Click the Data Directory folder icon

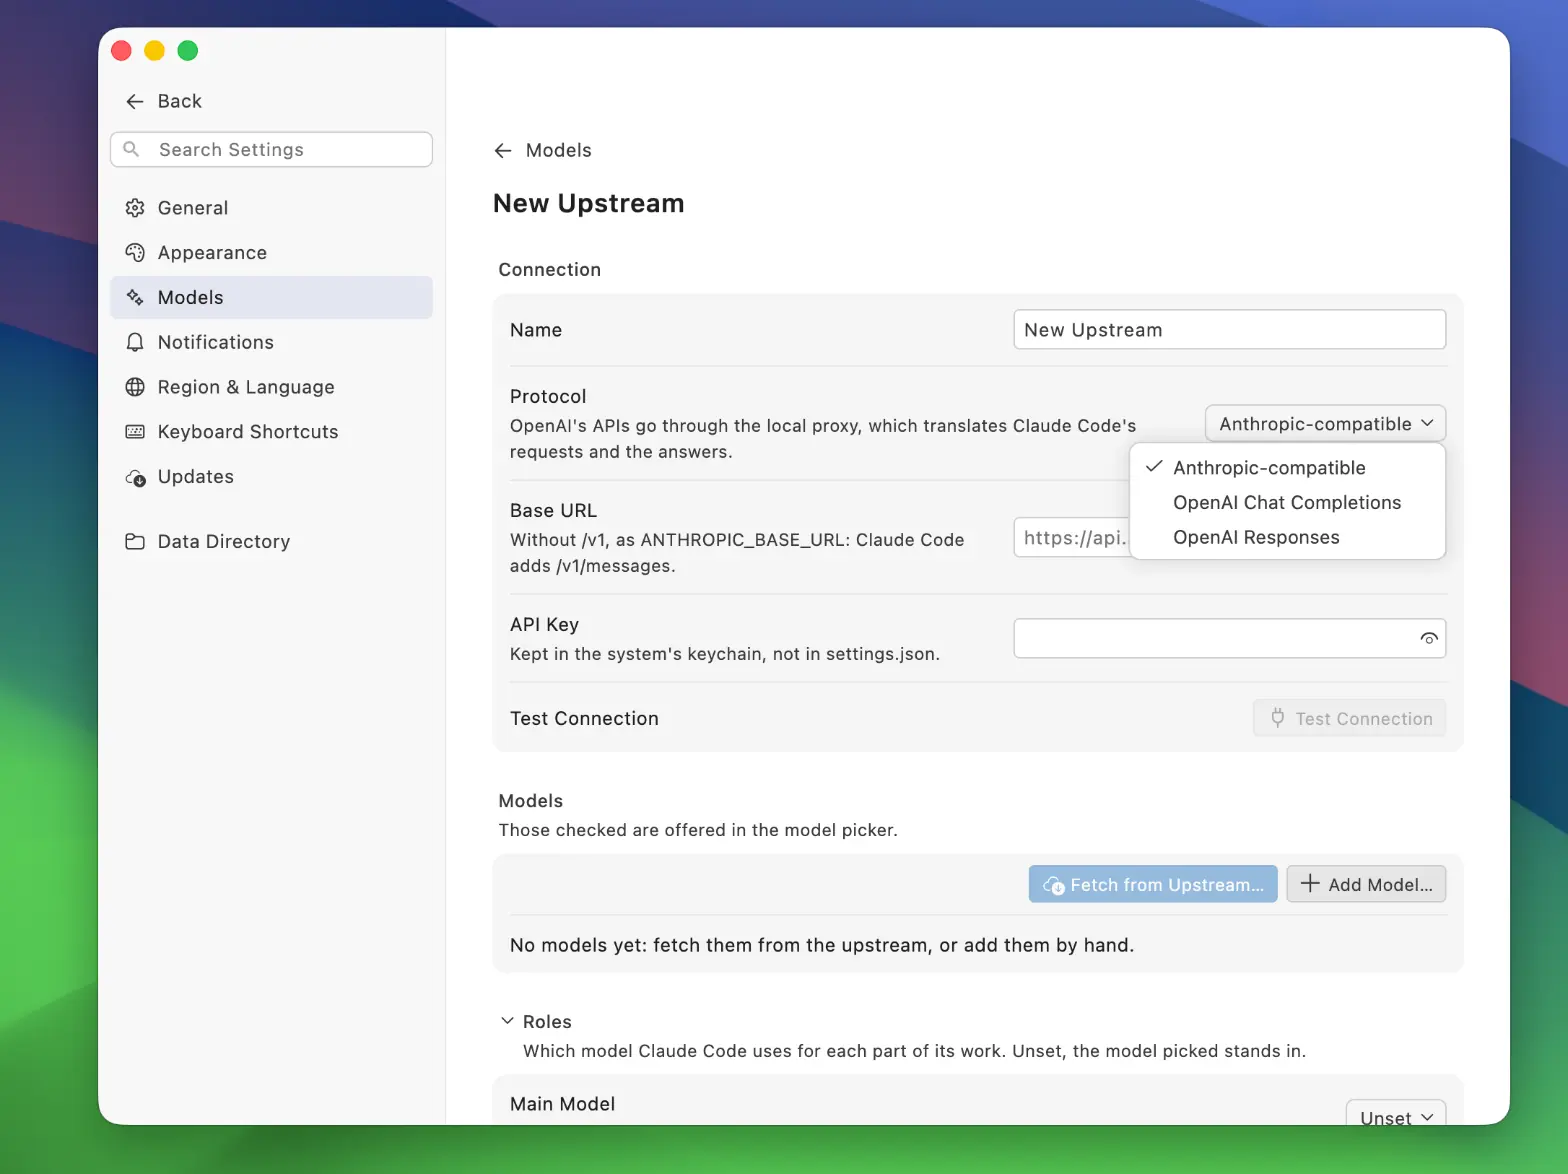[135, 542]
